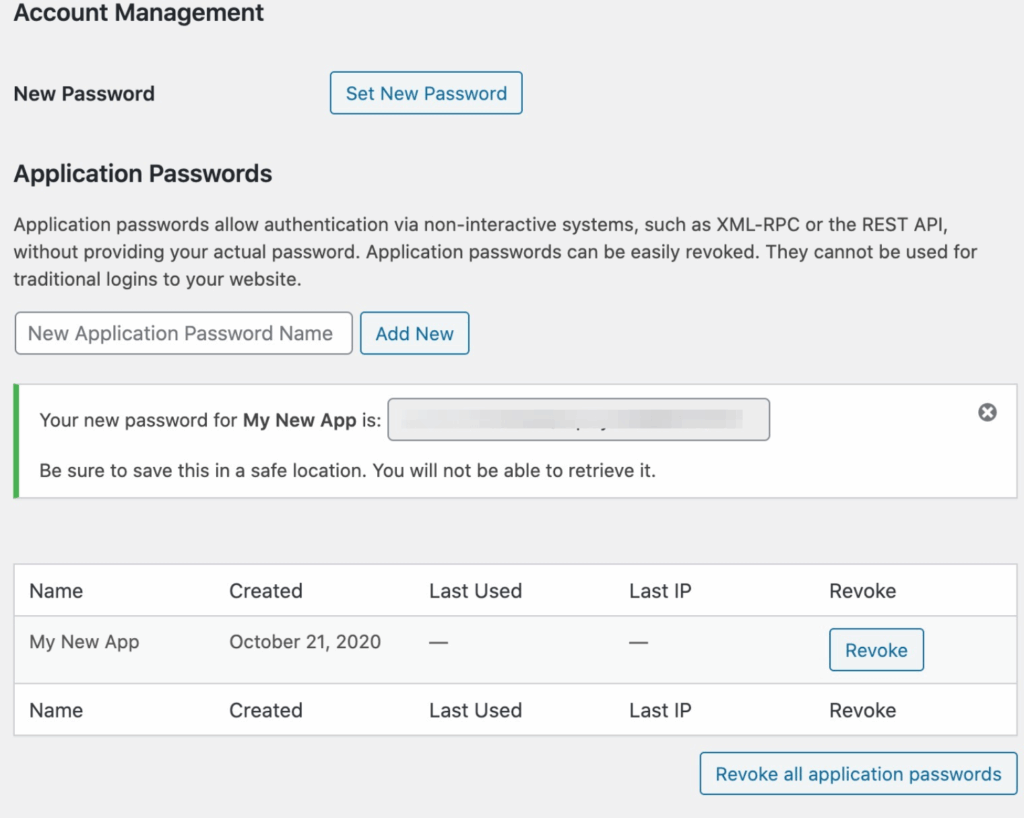Focus the New Application Password Name field
The width and height of the screenshot is (1024, 818).
(184, 333)
